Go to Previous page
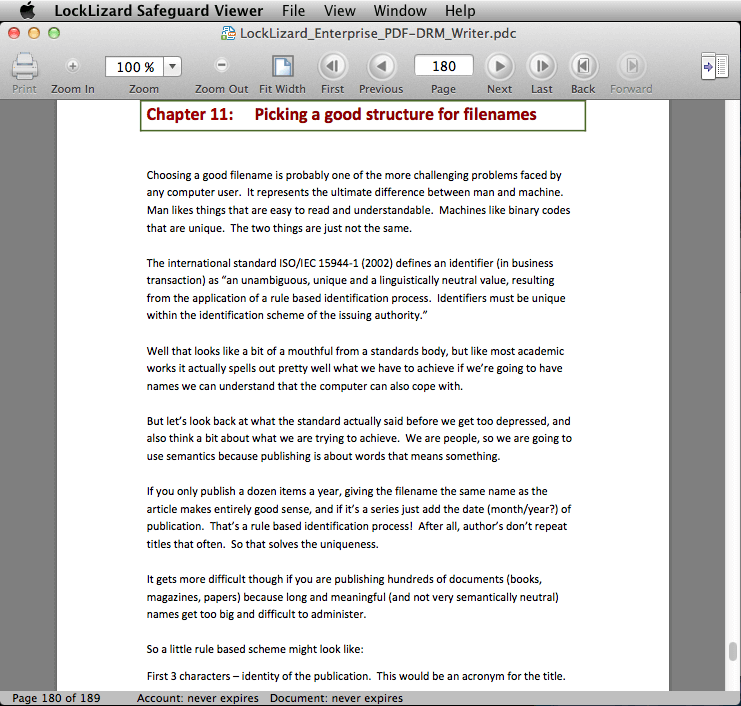 coord(381,67)
